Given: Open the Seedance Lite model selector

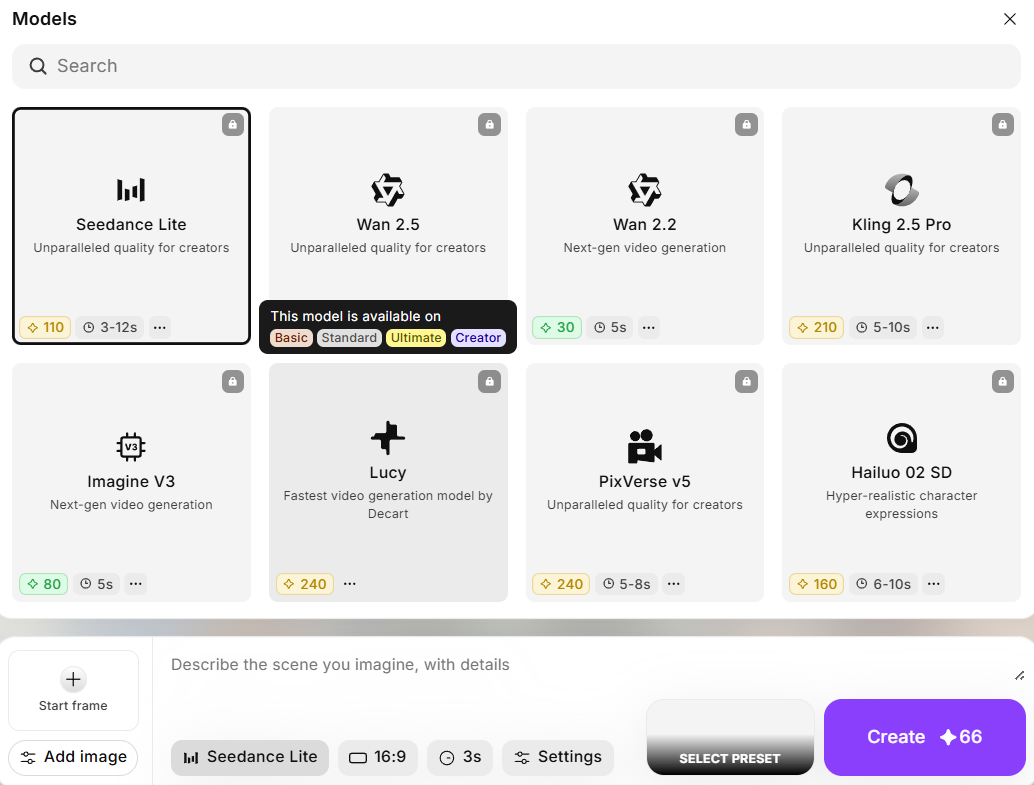Looking at the screenshot, I should pyautogui.click(x=250, y=757).
